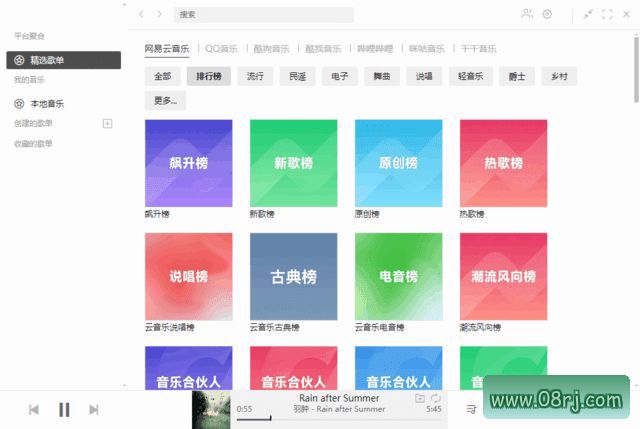The image size is (640, 429).
Task: Open the current playlist queue icon
Action: click(x=470, y=409)
